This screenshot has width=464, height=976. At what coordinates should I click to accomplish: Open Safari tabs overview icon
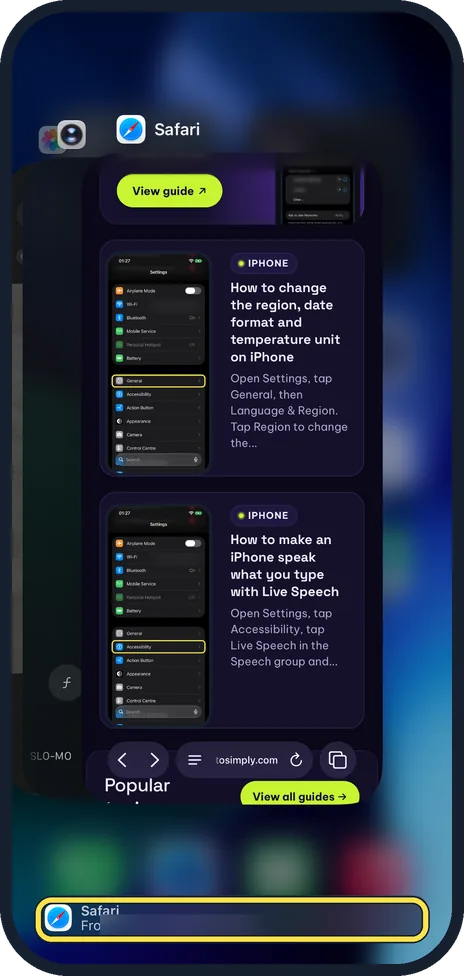pyautogui.click(x=338, y=760)
